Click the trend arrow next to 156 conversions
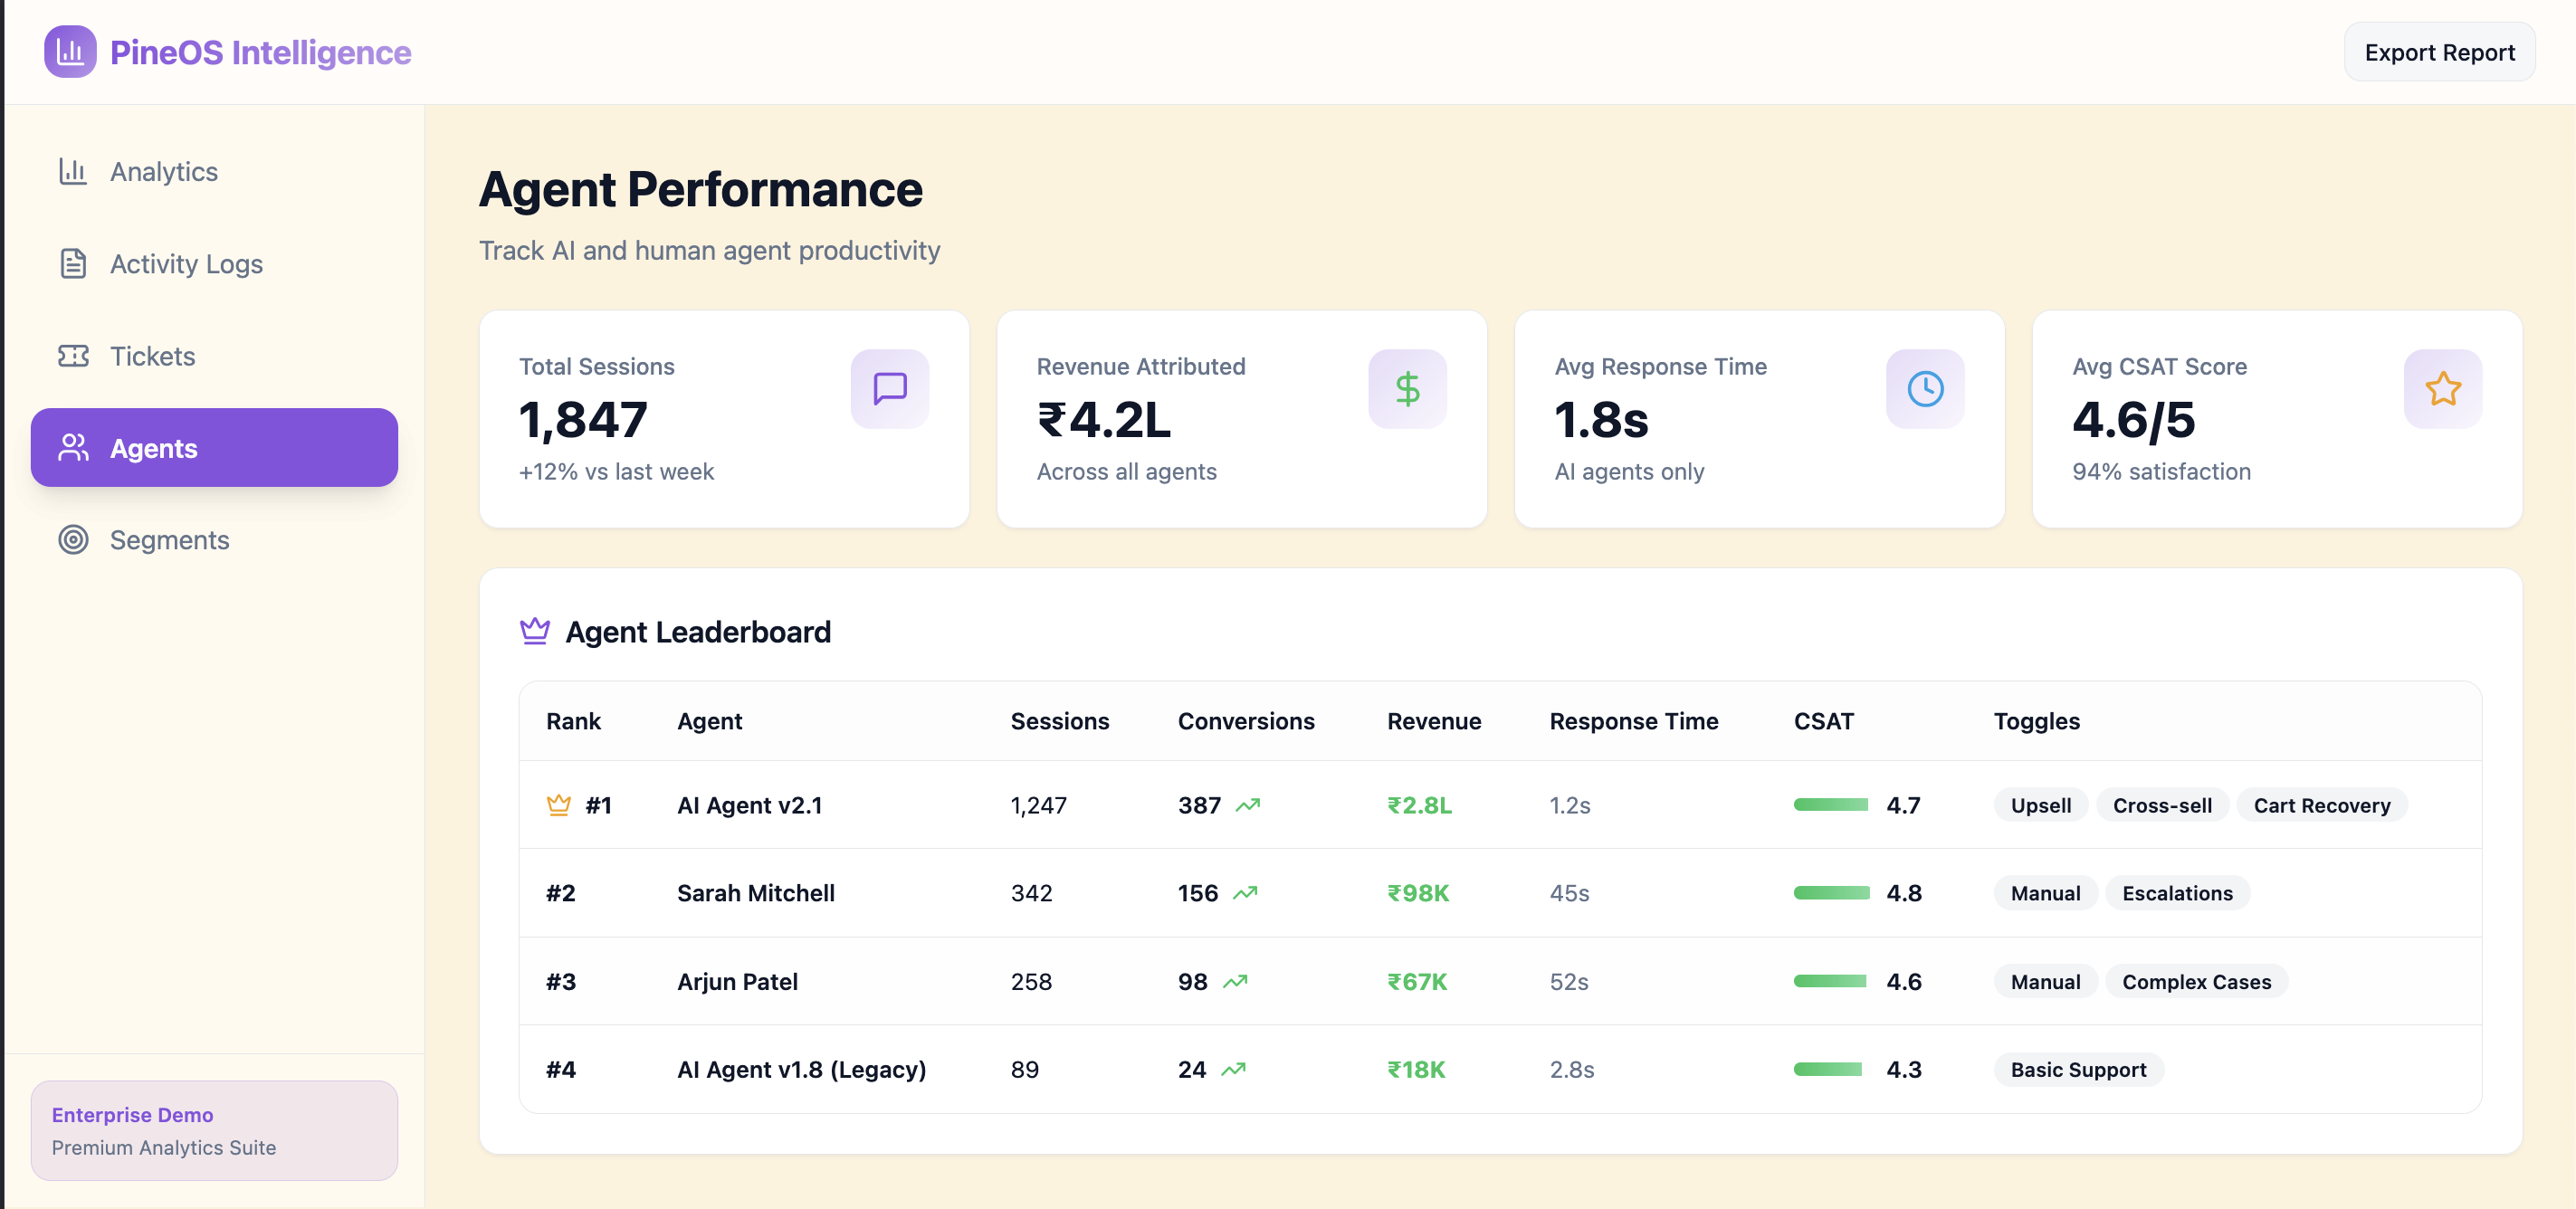Image resolution: width=2576 pixels, height=1209 pixels. pos(1245,893)
